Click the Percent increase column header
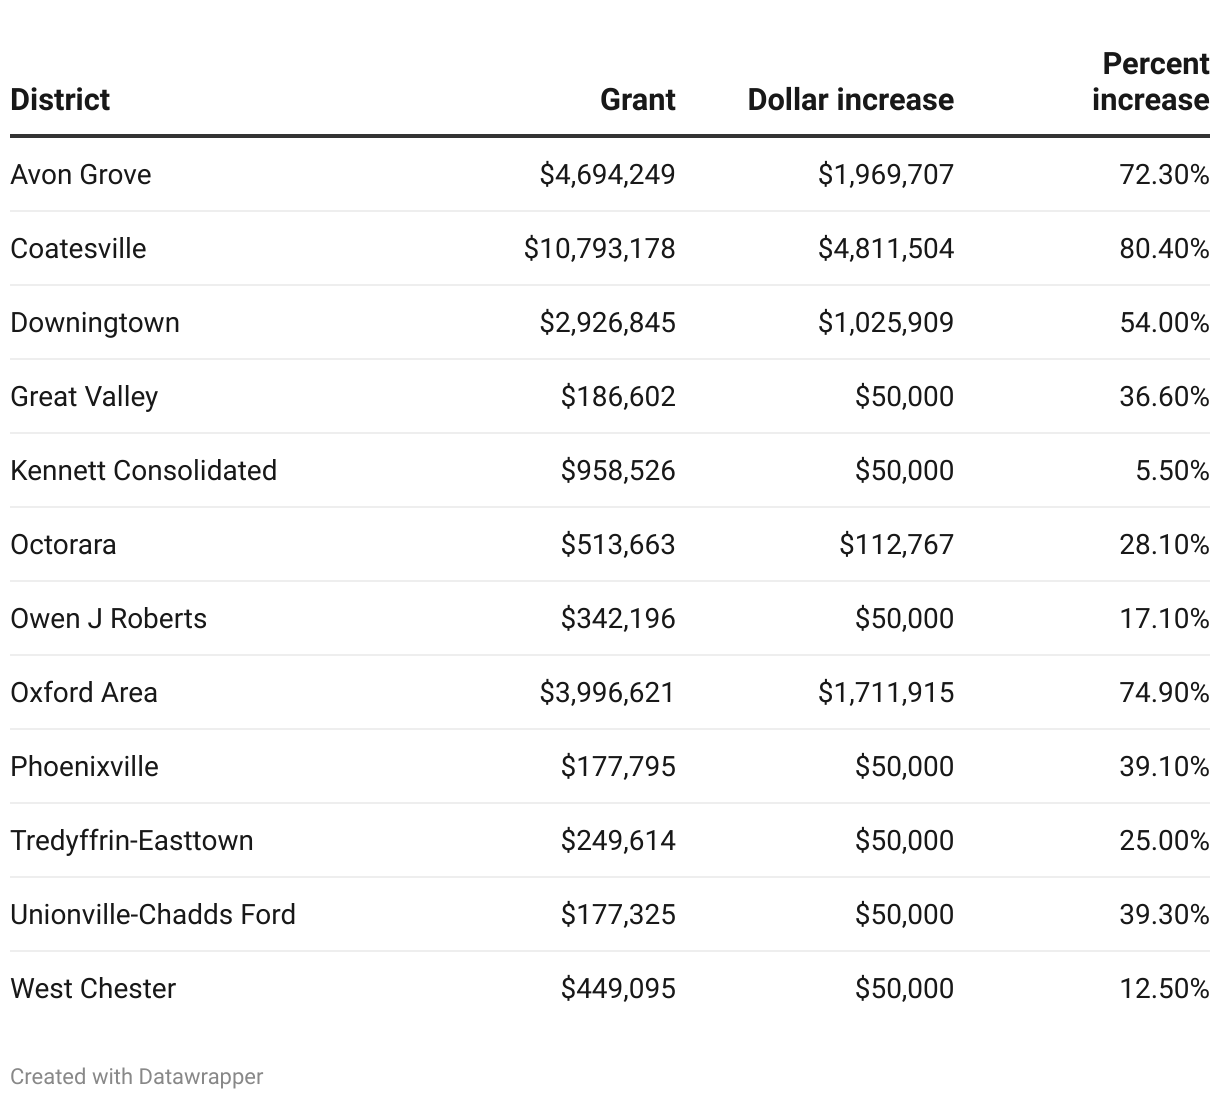 (x=1151, y=82)
